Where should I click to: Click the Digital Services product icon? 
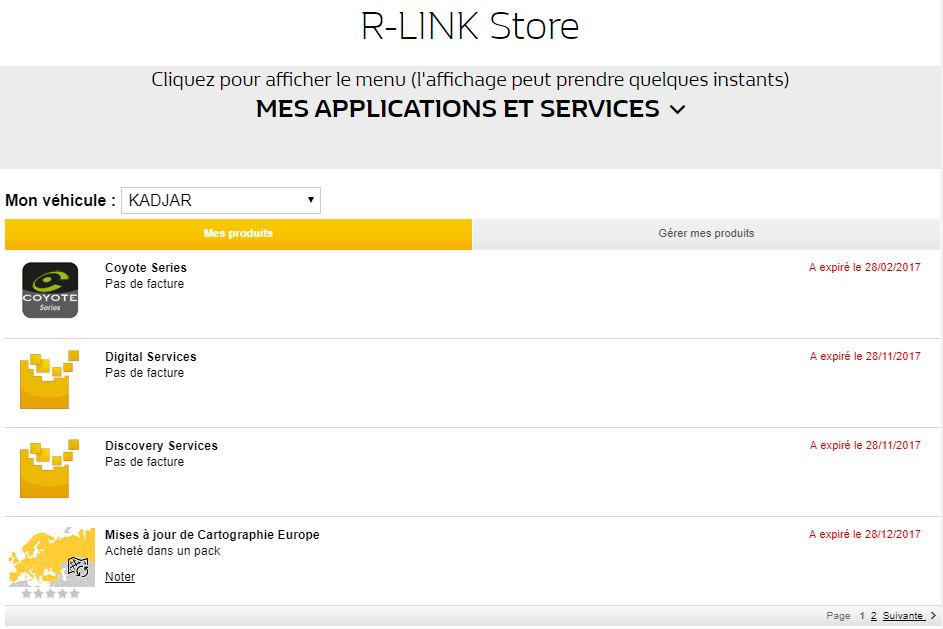tap(49, 380)
